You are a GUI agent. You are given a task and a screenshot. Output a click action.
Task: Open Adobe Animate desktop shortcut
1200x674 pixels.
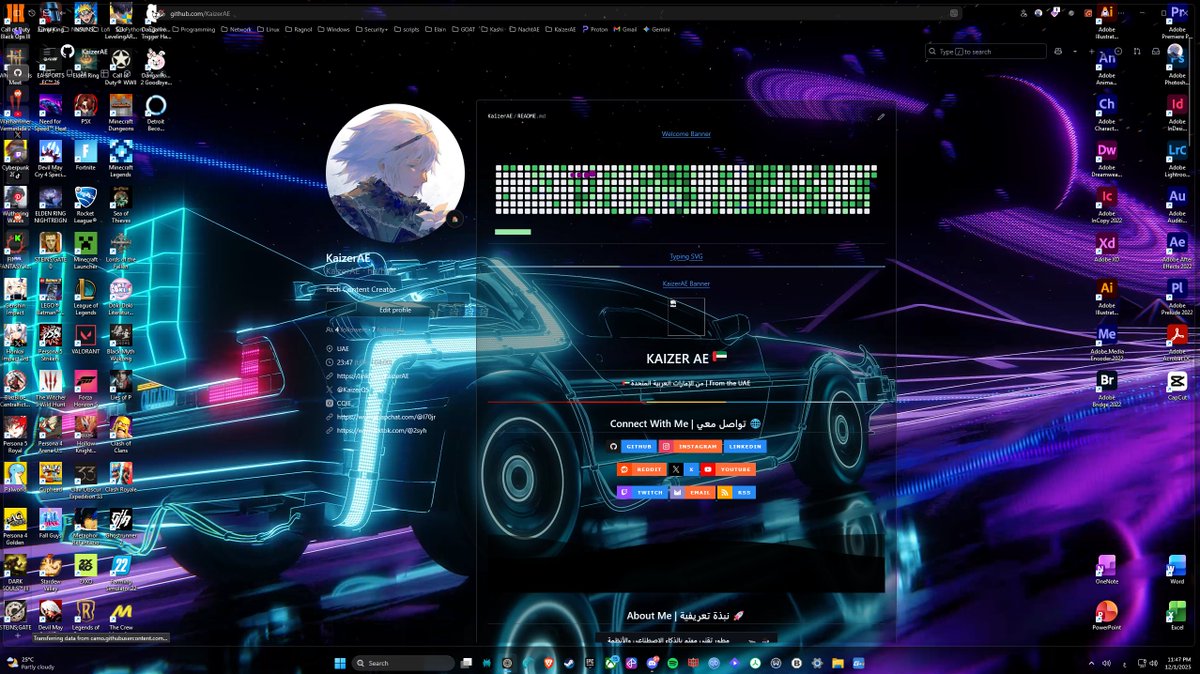click(1106, 65)
